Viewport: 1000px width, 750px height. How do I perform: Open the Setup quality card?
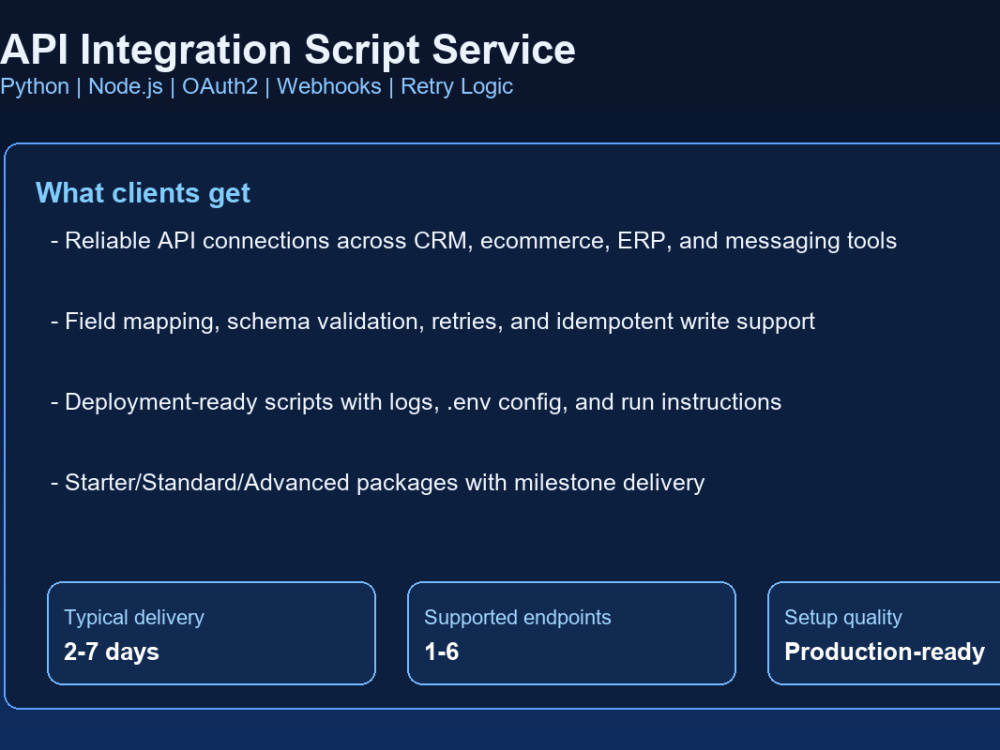(884, 633)
